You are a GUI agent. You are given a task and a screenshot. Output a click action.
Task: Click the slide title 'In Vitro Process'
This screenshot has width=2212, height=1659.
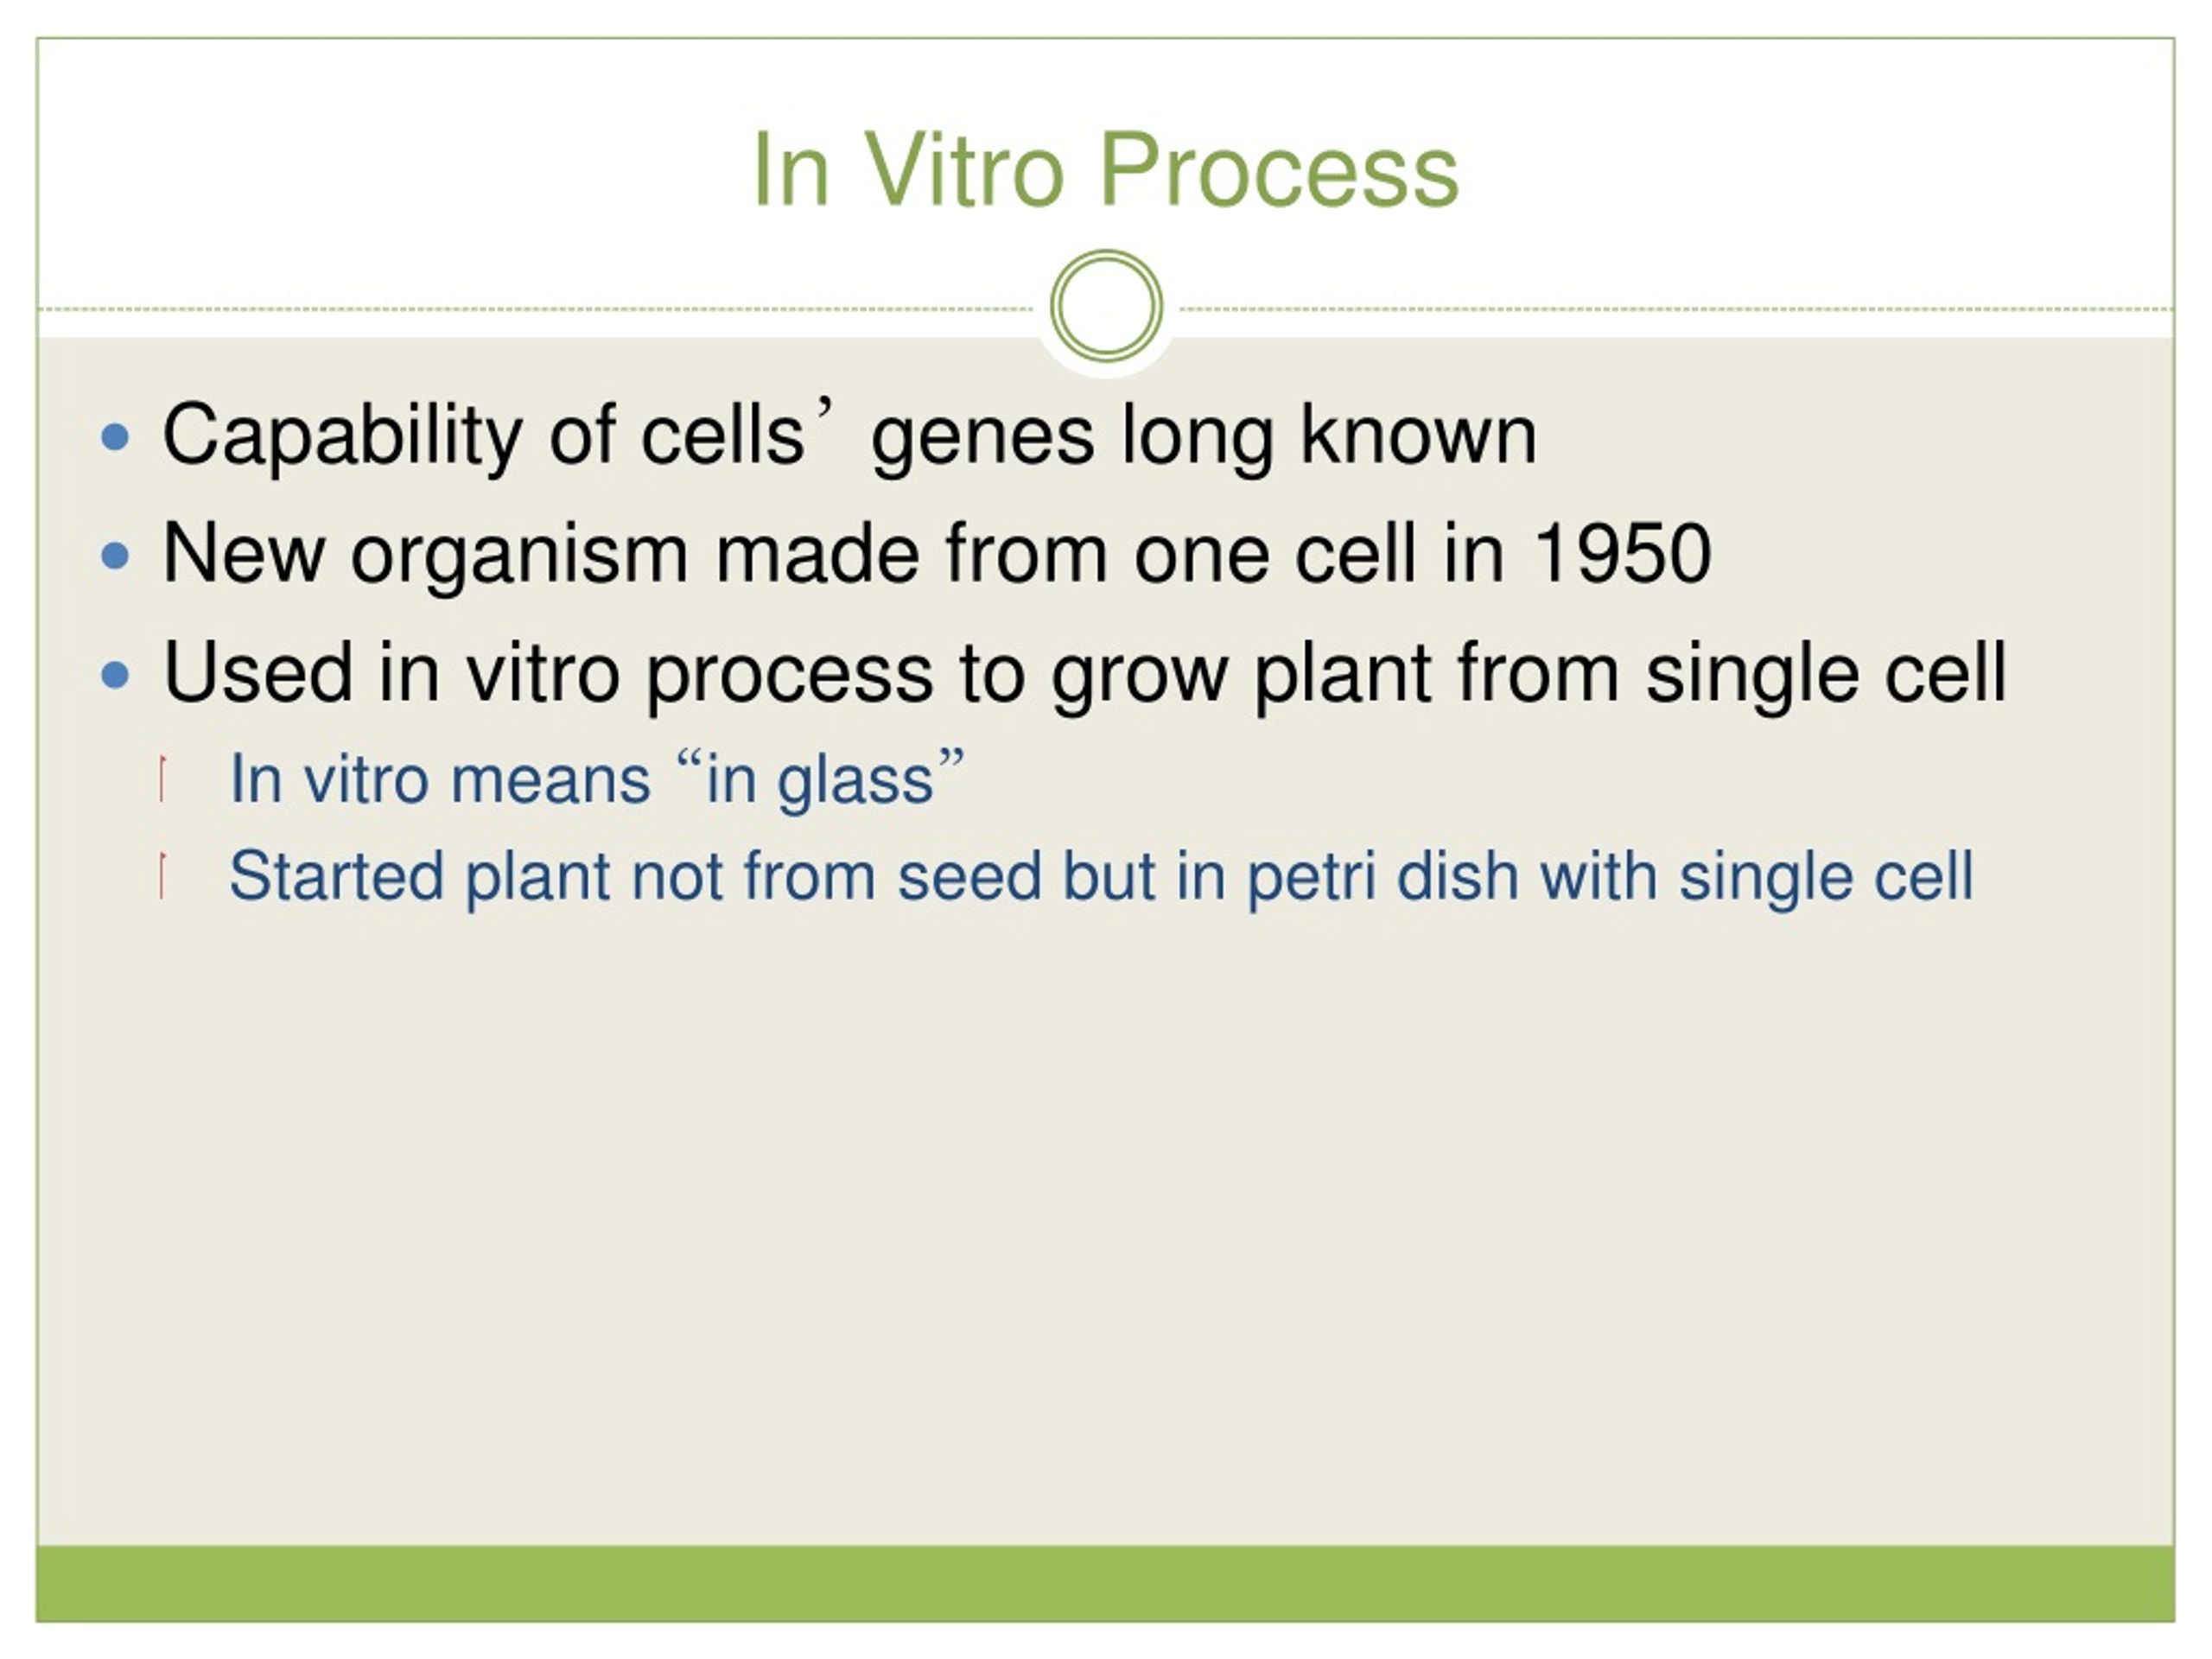1105,171
